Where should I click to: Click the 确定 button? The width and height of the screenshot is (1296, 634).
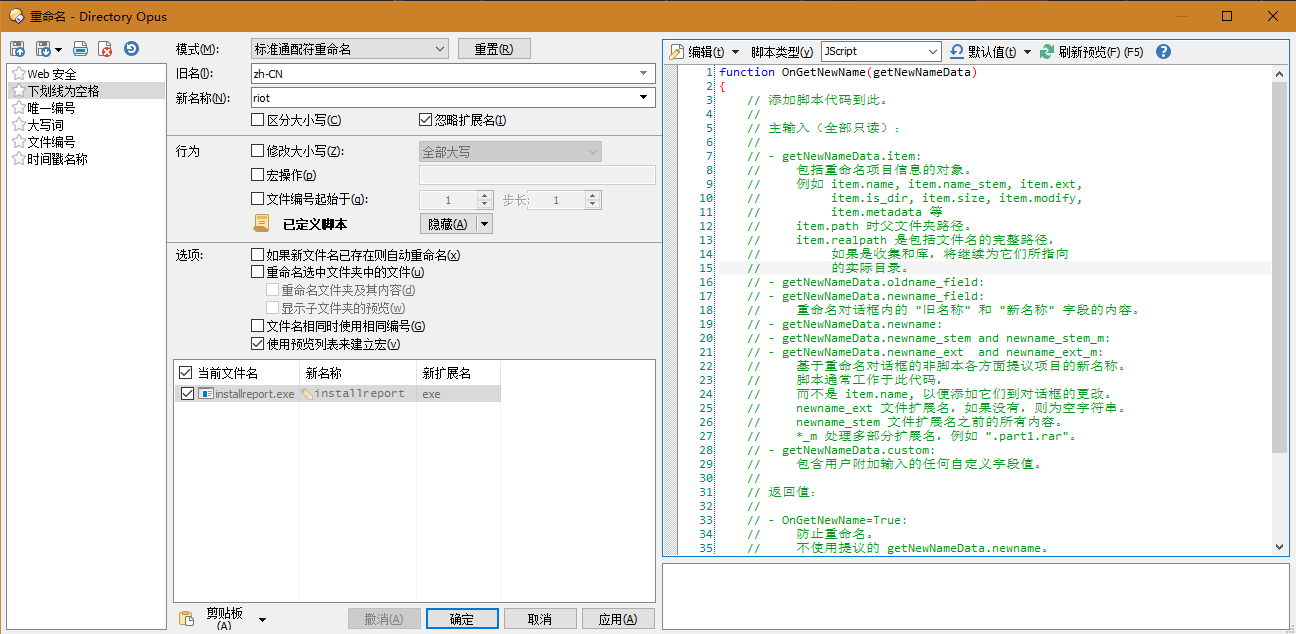click(462, 619)
